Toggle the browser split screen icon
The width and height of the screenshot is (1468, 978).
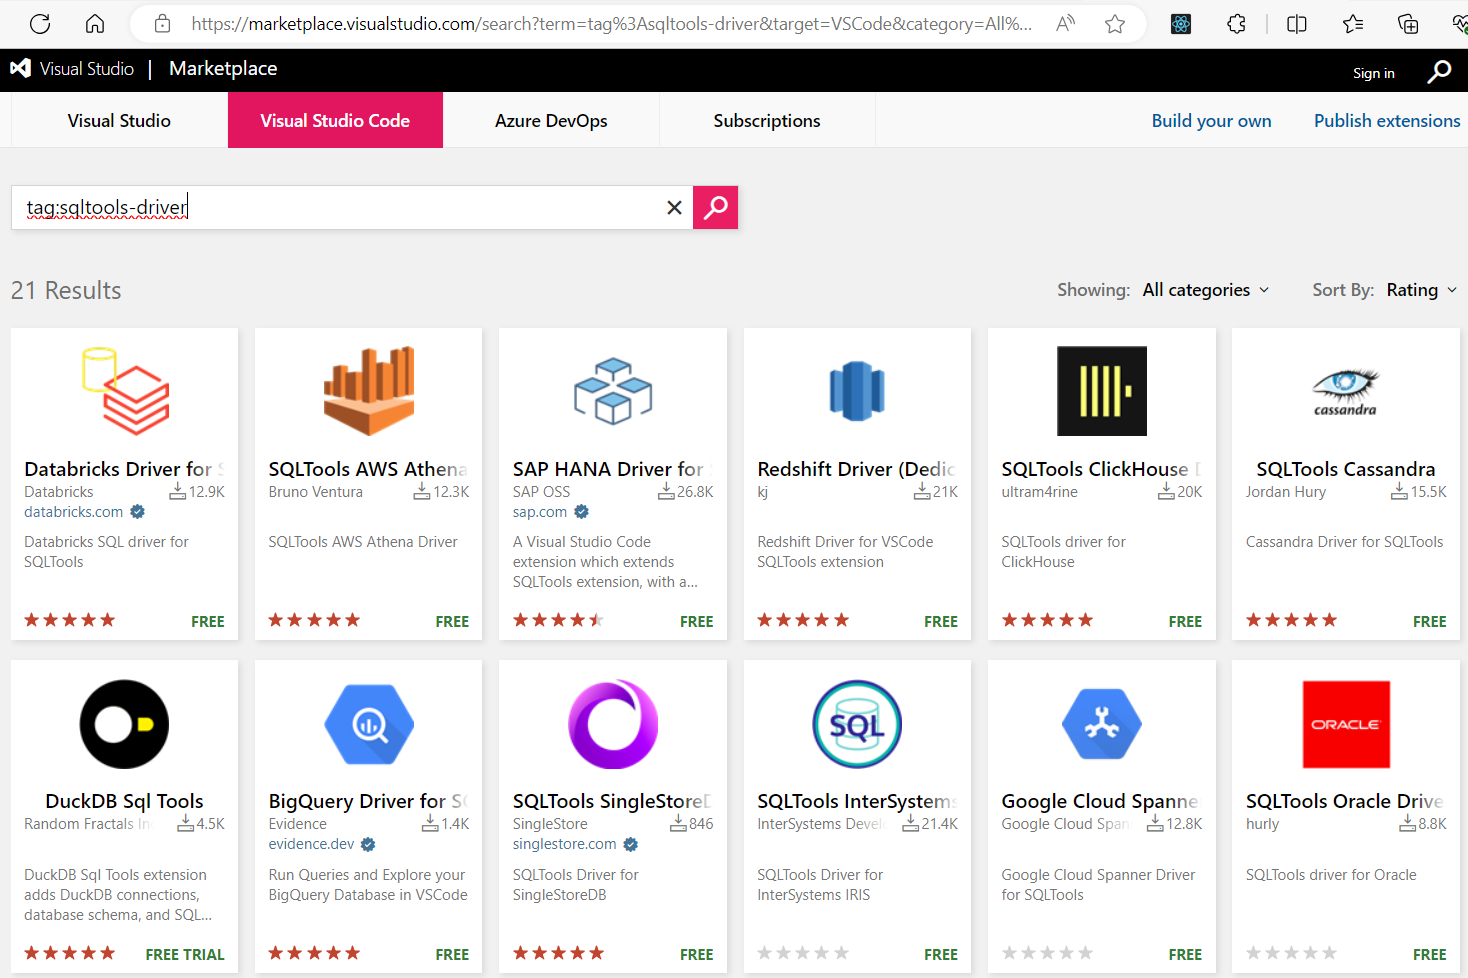(x=1297, y=24)
